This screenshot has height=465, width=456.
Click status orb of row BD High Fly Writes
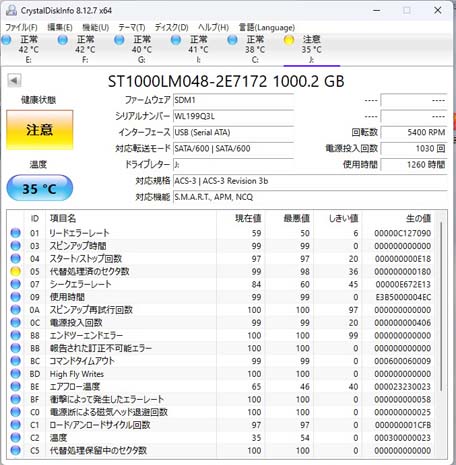pos(15,374)
